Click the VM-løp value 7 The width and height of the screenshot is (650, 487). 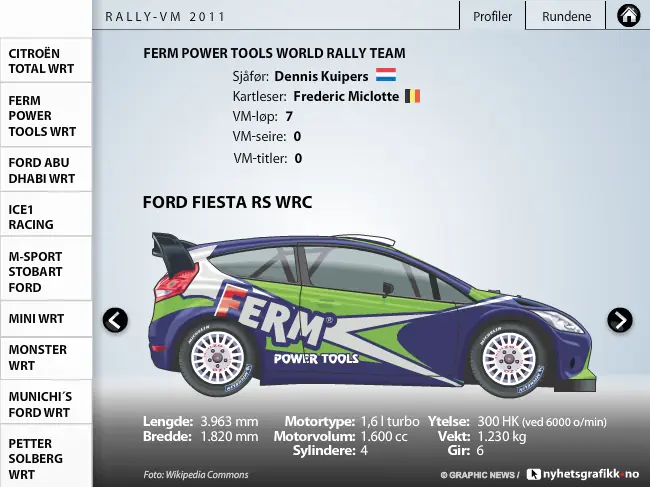click(x=289, y=116)
